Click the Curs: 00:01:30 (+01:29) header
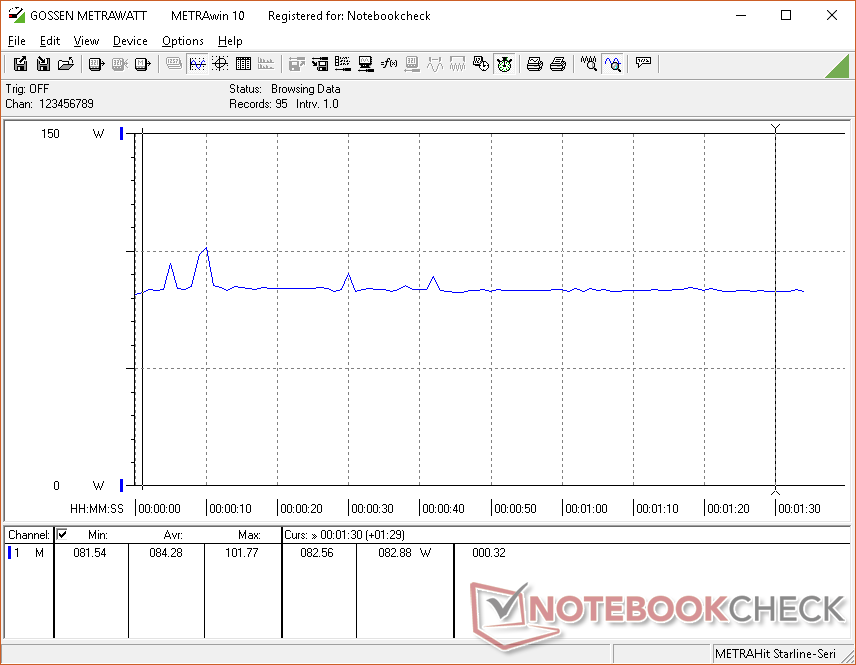Screen dimensions: 856x665 [x=344, y=535]
